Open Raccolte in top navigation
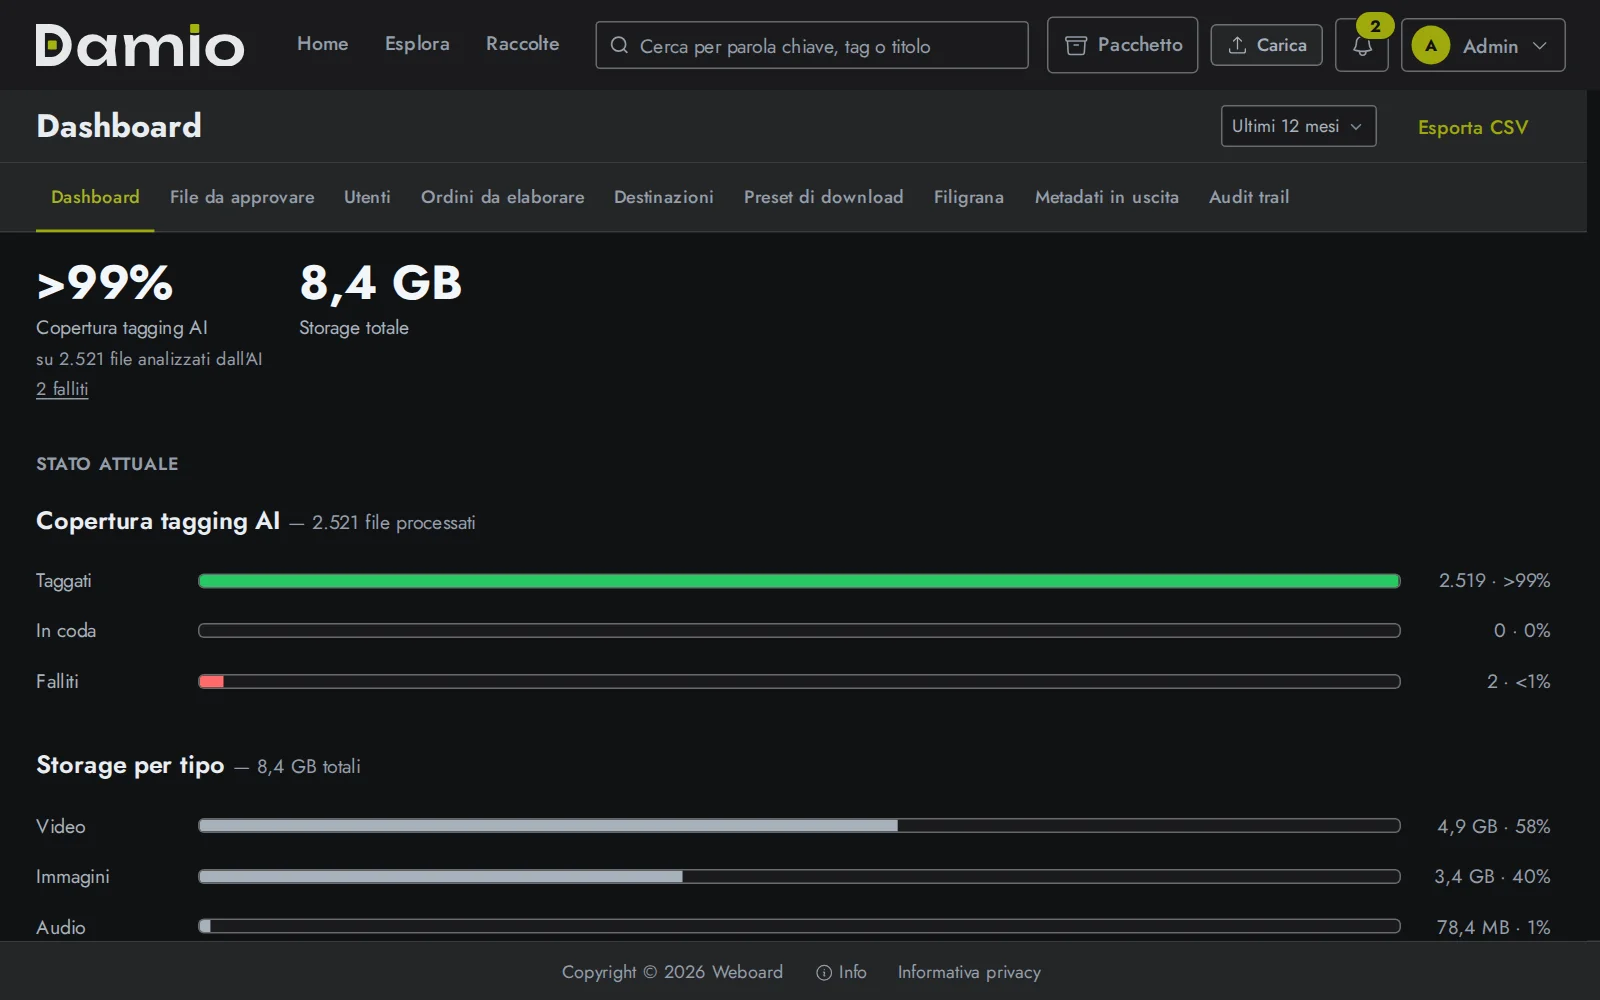This screenshot has height=1000, width=1600. click(522, 44)
